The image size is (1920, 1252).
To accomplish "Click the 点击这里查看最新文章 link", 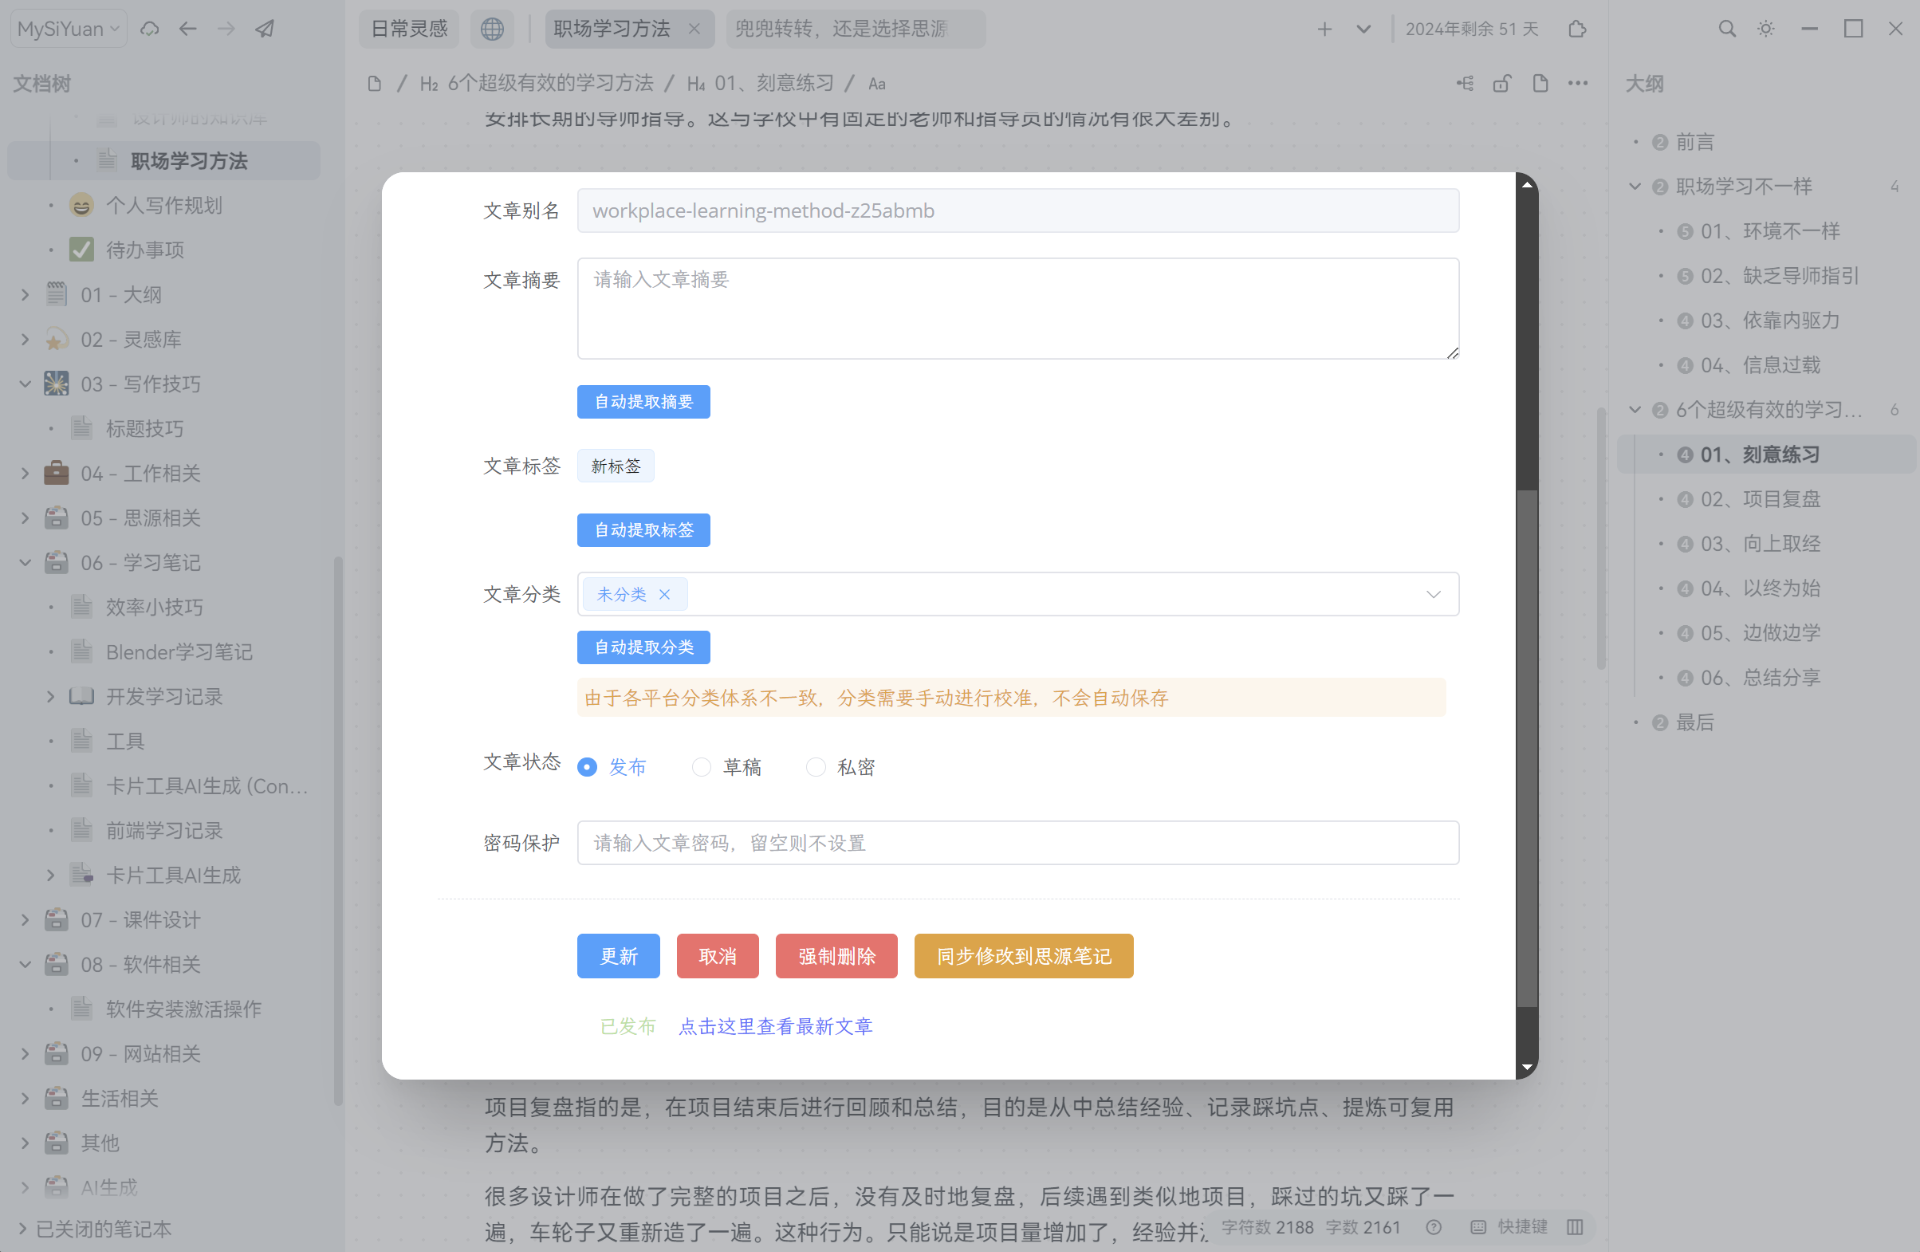I will point(774,1027).
